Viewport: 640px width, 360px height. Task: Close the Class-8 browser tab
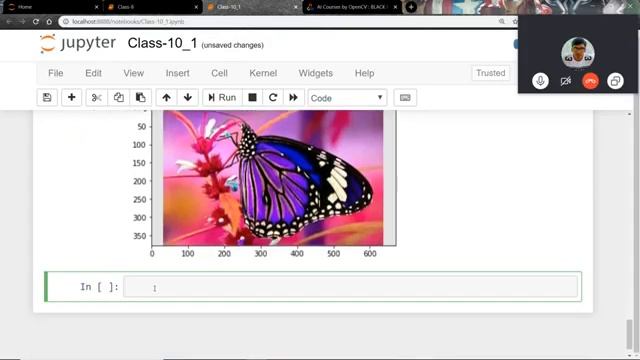(196, 7)
